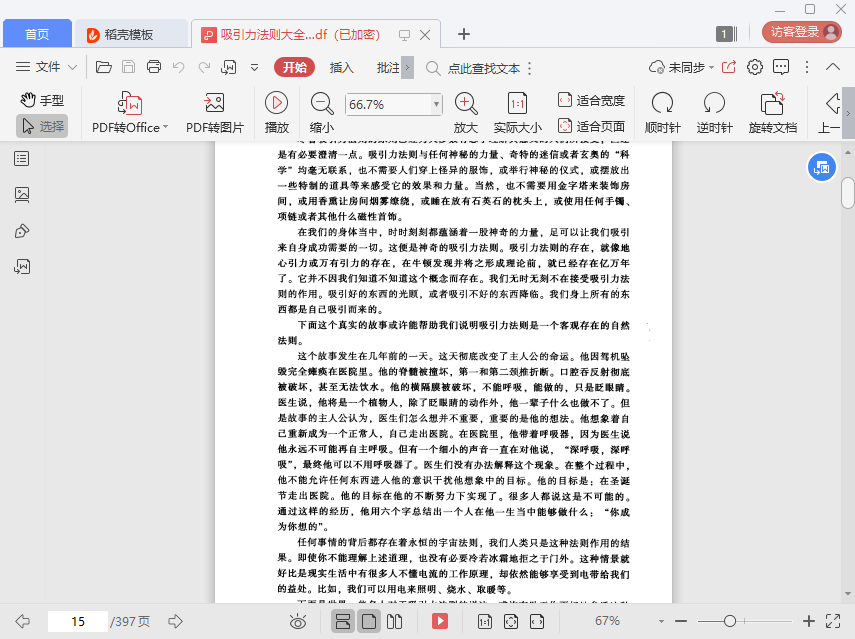Switch to 批注 ribbon tab
The width and height of the screenshot is (855, 639).
(388, 67)
